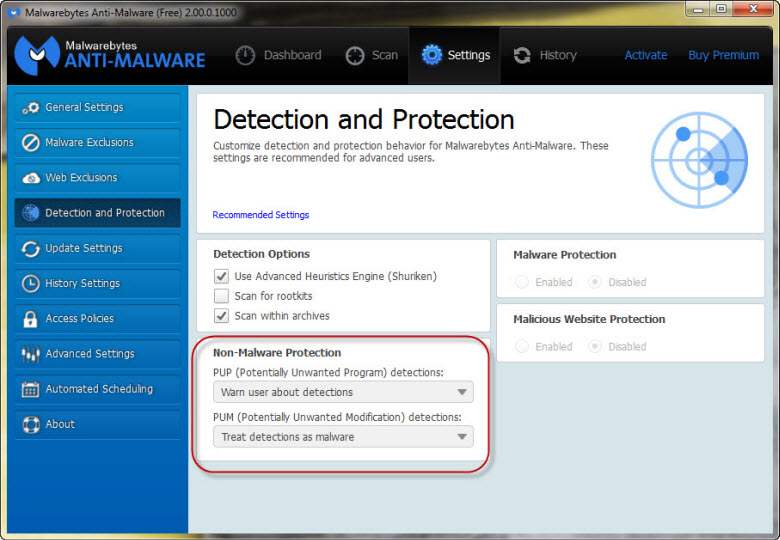
Task: Open the PUM detections dropdown
Action: (x=343, y=437)
